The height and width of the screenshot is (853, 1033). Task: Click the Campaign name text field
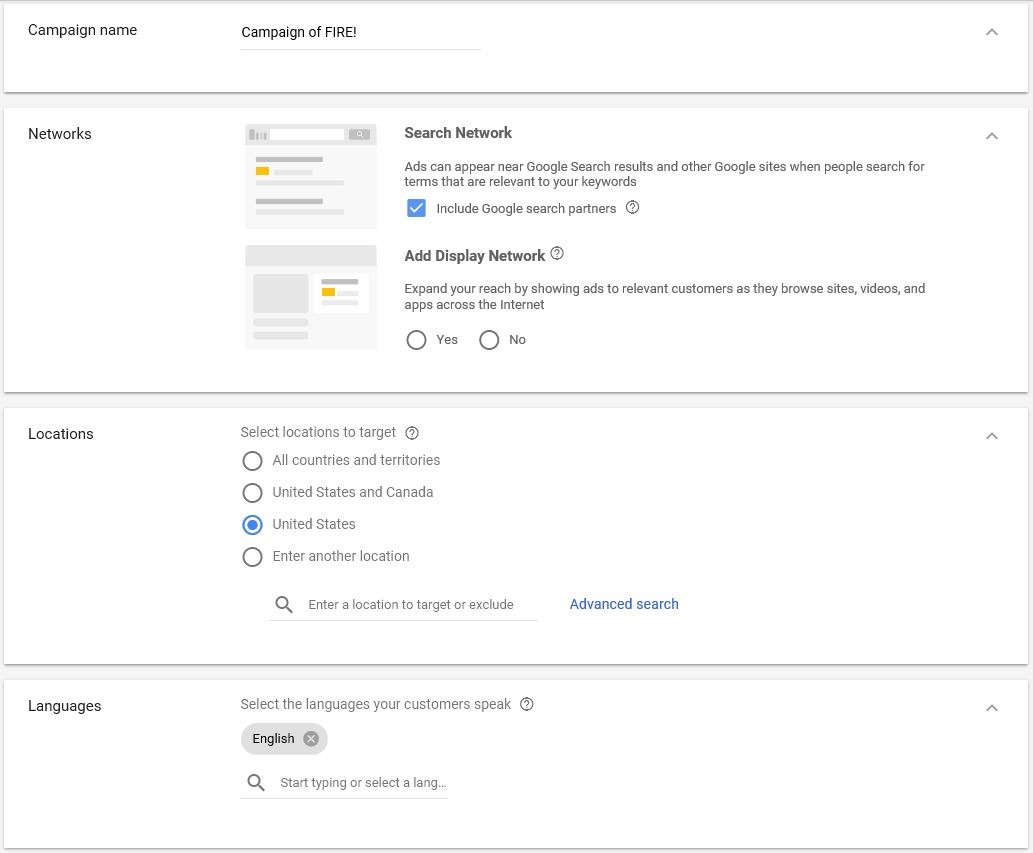(360, 34)
